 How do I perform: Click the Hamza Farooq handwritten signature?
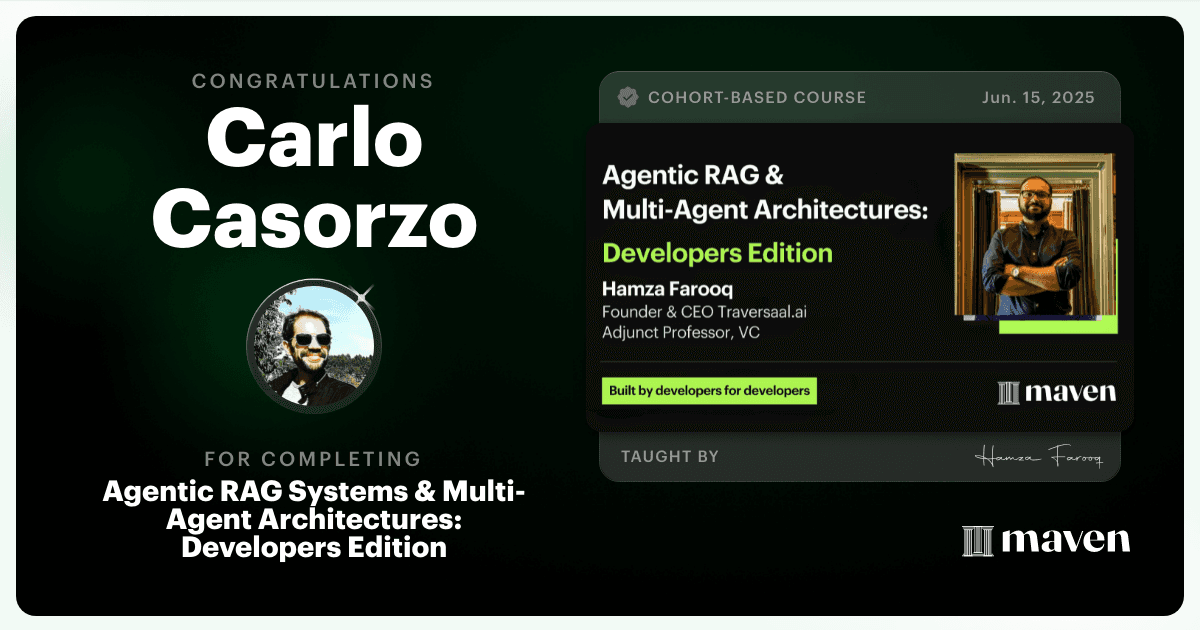click(1038, 458)
